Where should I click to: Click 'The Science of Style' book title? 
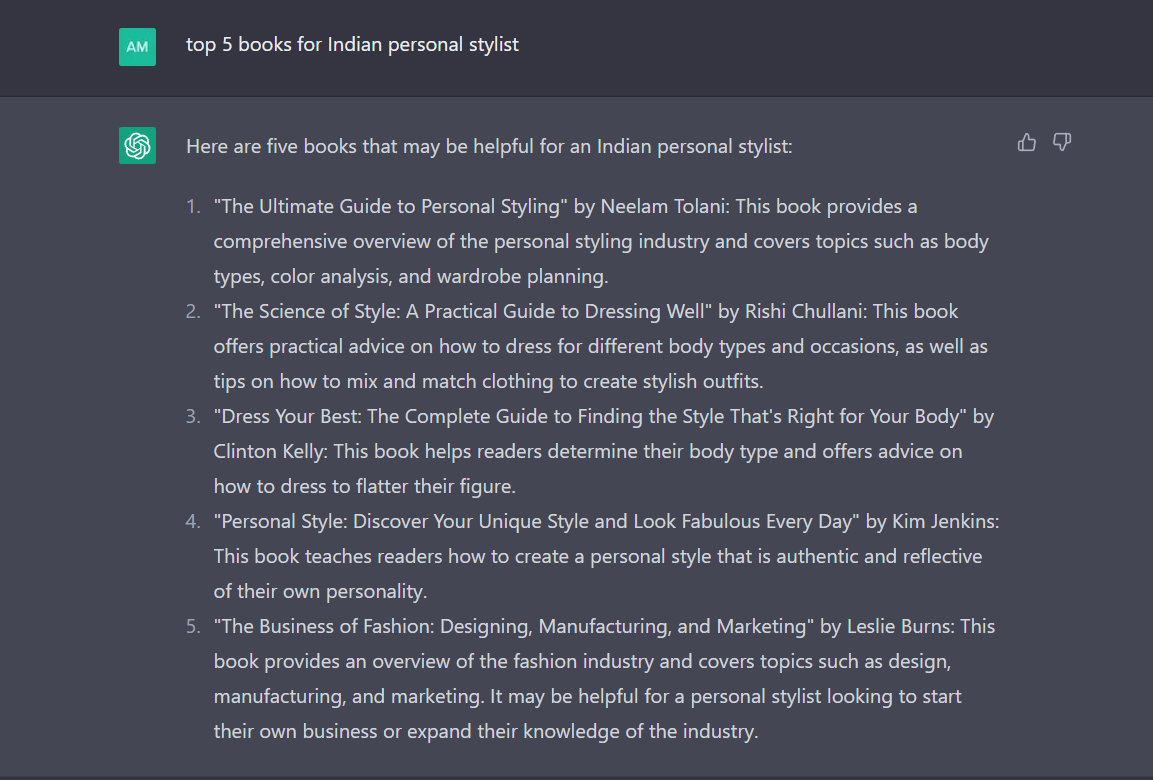pyautogui.click(x=463, y=312)
